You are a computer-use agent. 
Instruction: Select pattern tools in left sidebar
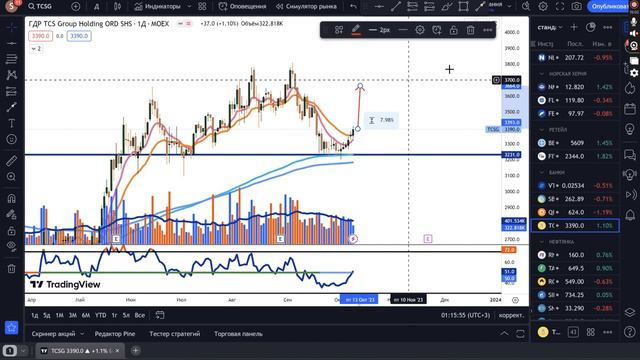click(11, 75)
